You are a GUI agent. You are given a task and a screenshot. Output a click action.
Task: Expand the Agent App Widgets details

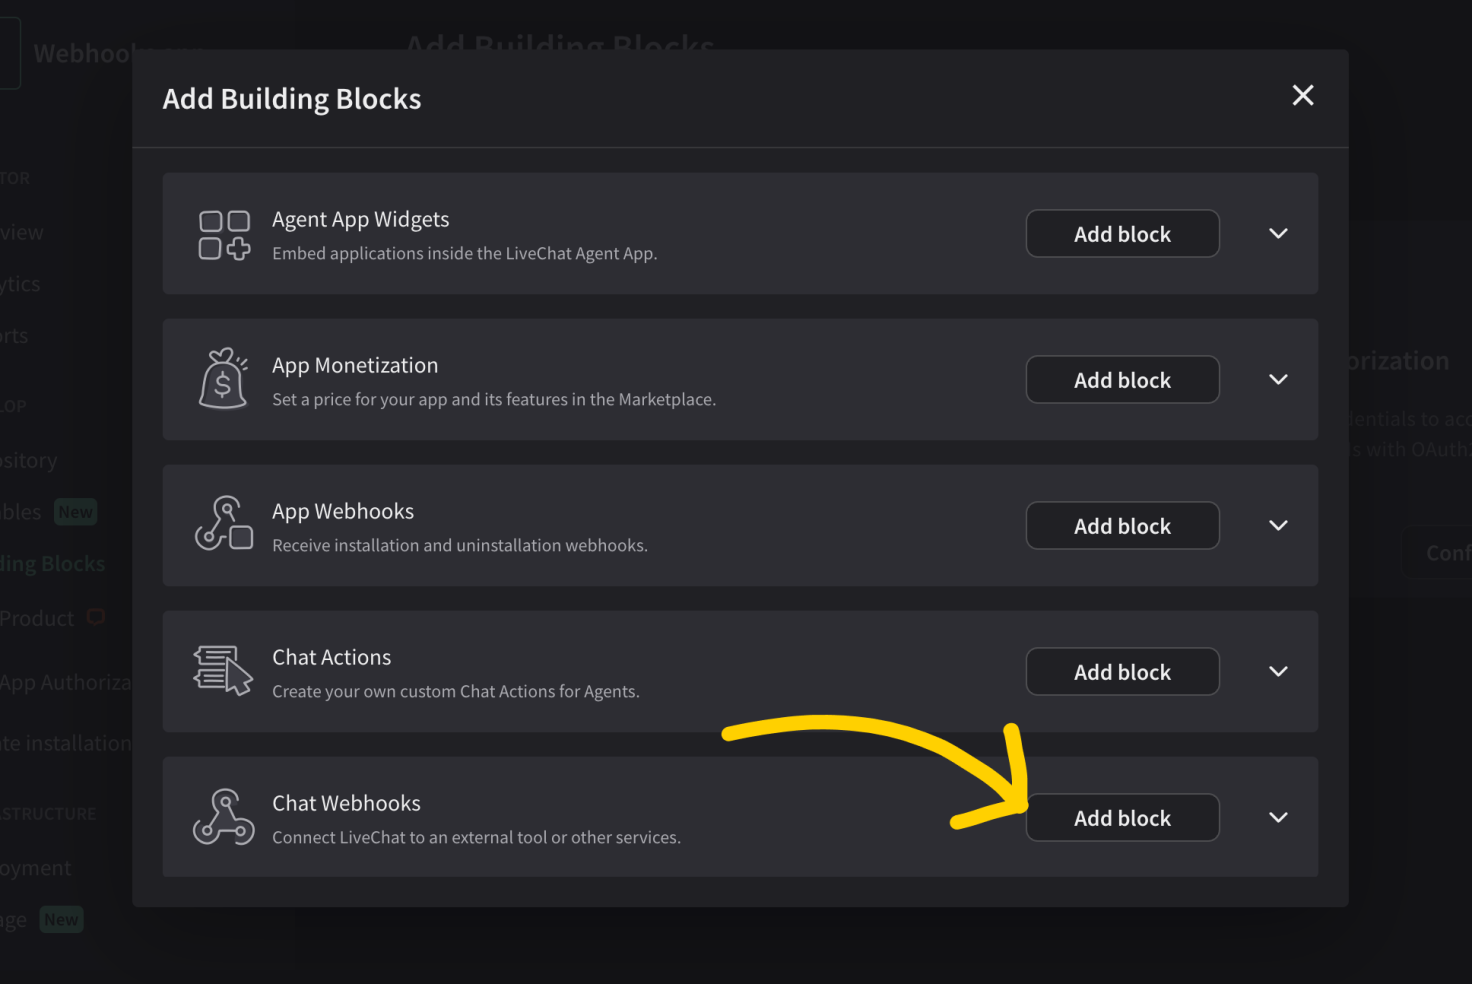1278,234
